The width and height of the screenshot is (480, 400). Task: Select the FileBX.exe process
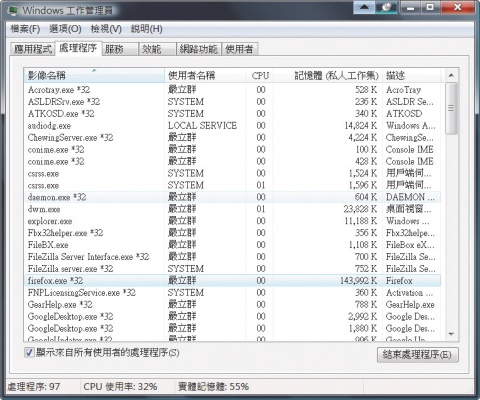[233, 245]
